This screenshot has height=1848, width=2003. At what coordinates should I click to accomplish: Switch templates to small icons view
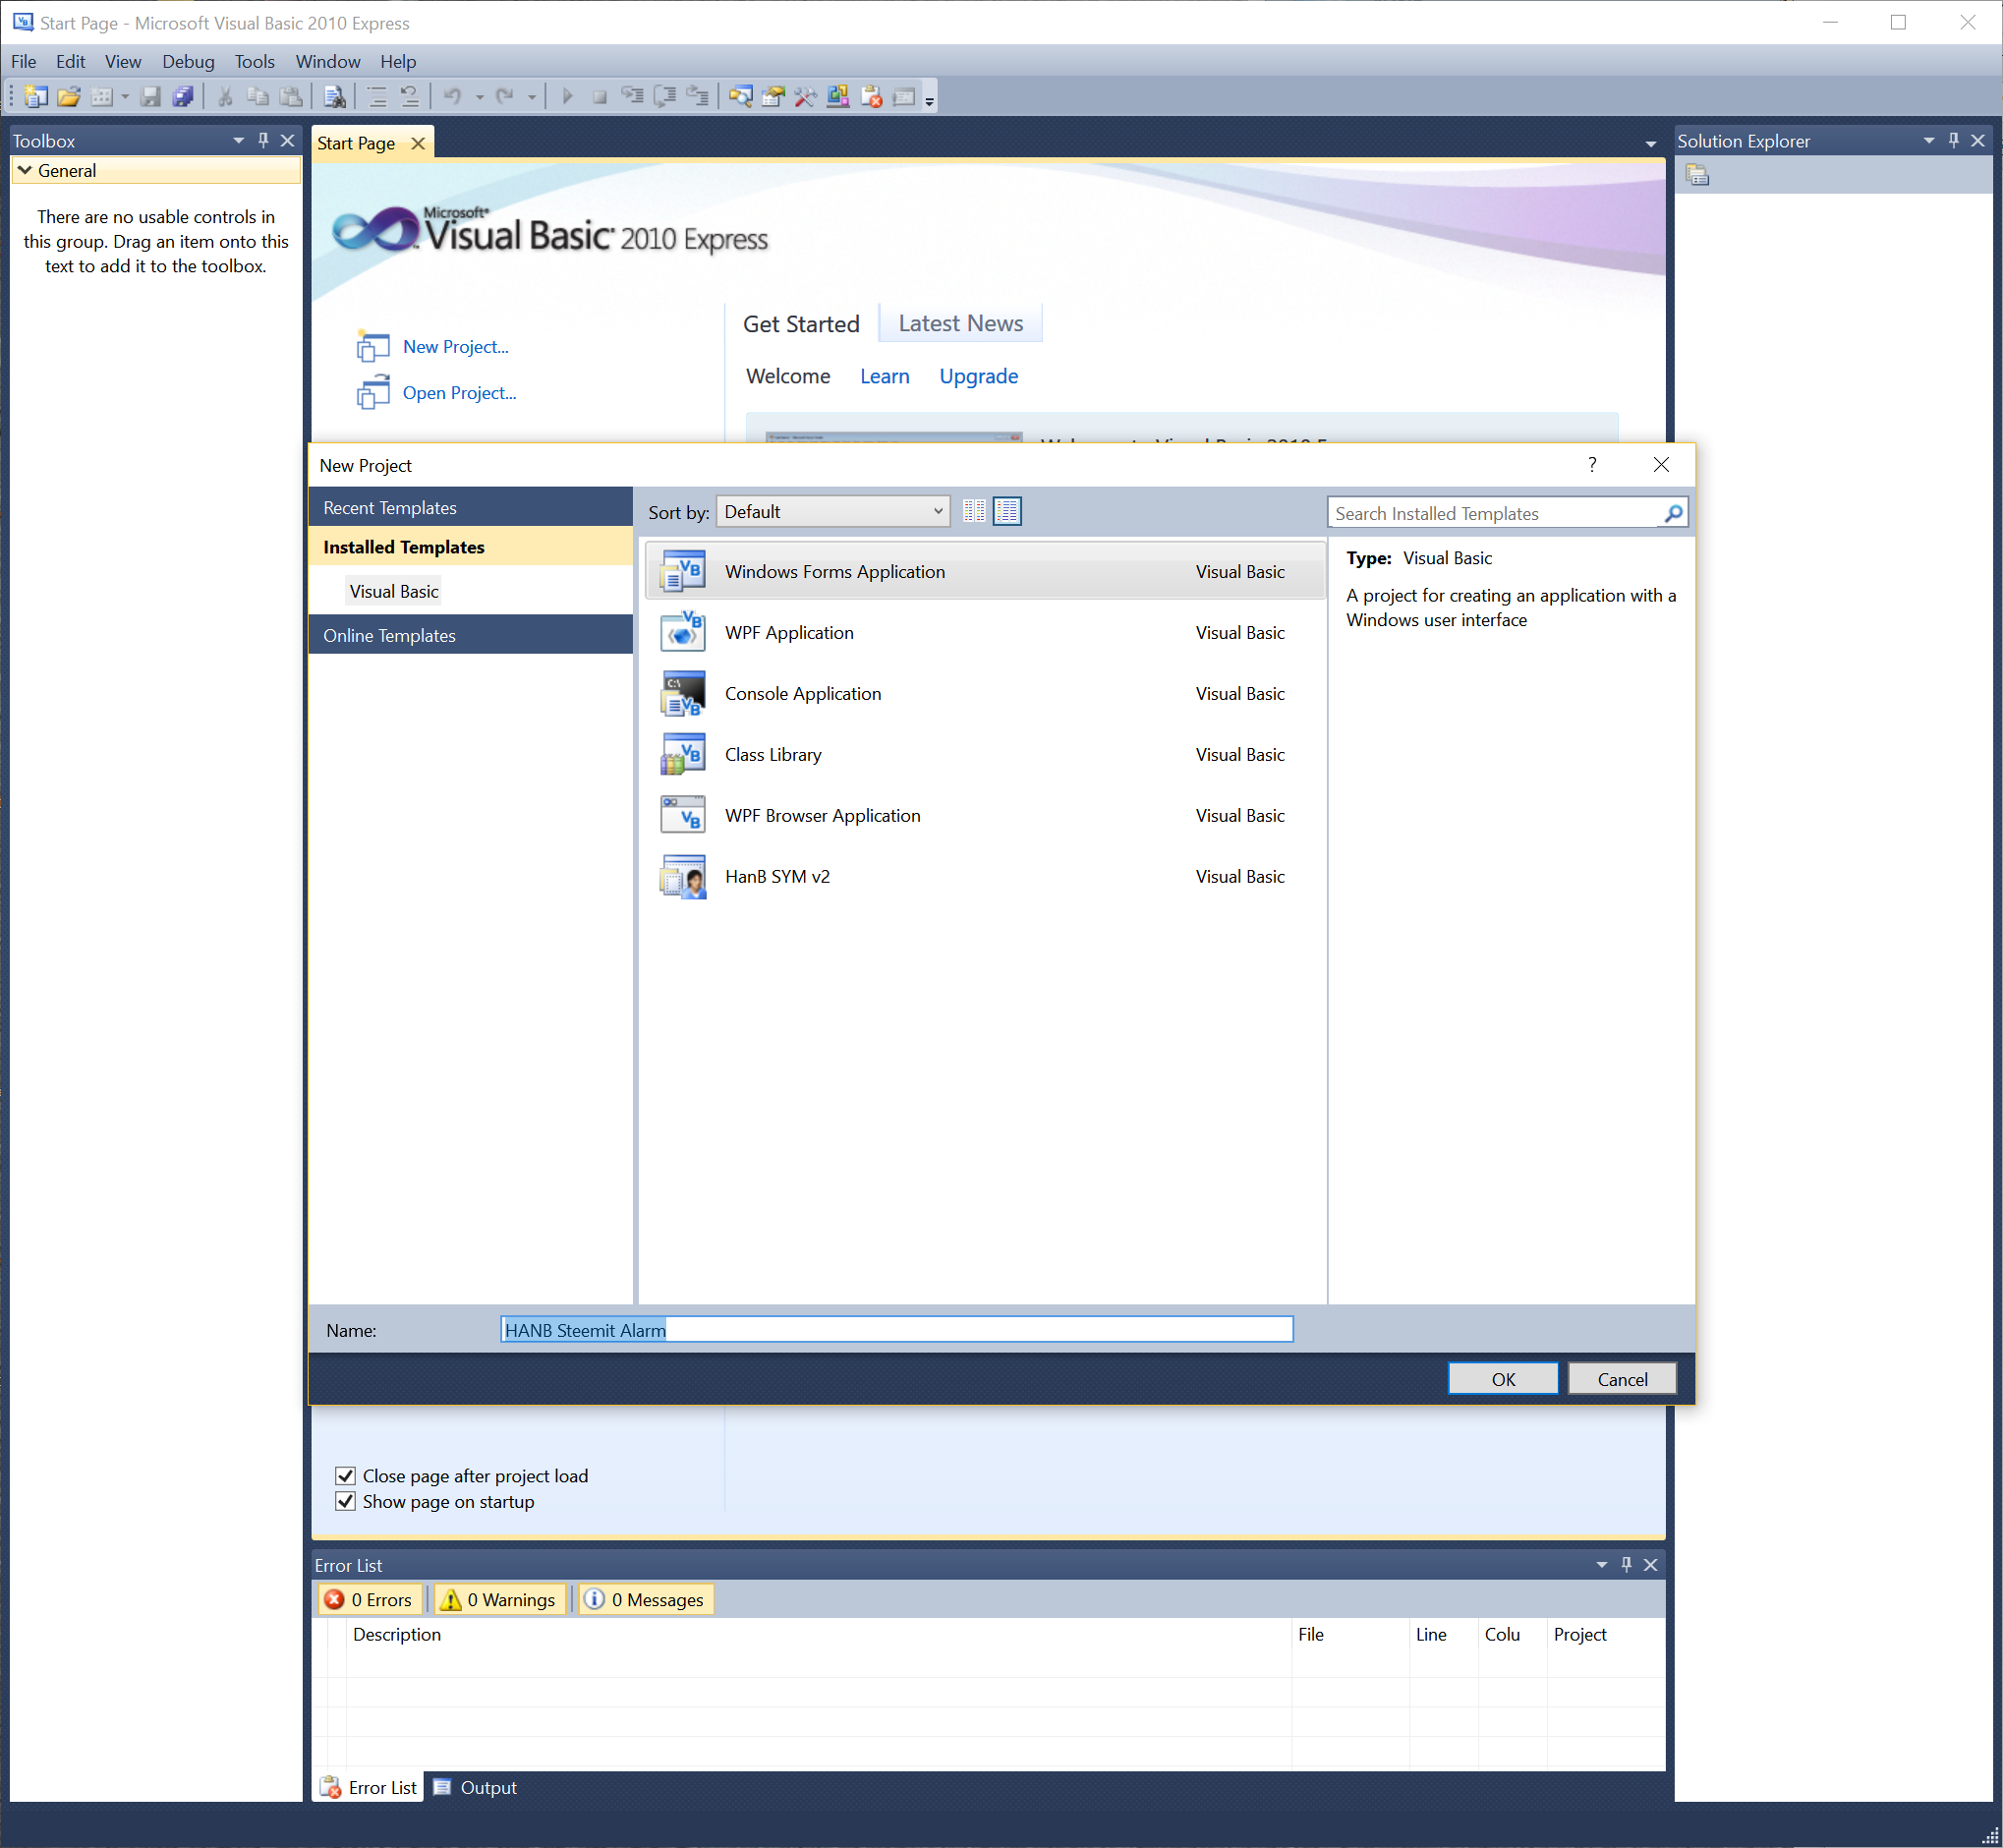point(973,512)
